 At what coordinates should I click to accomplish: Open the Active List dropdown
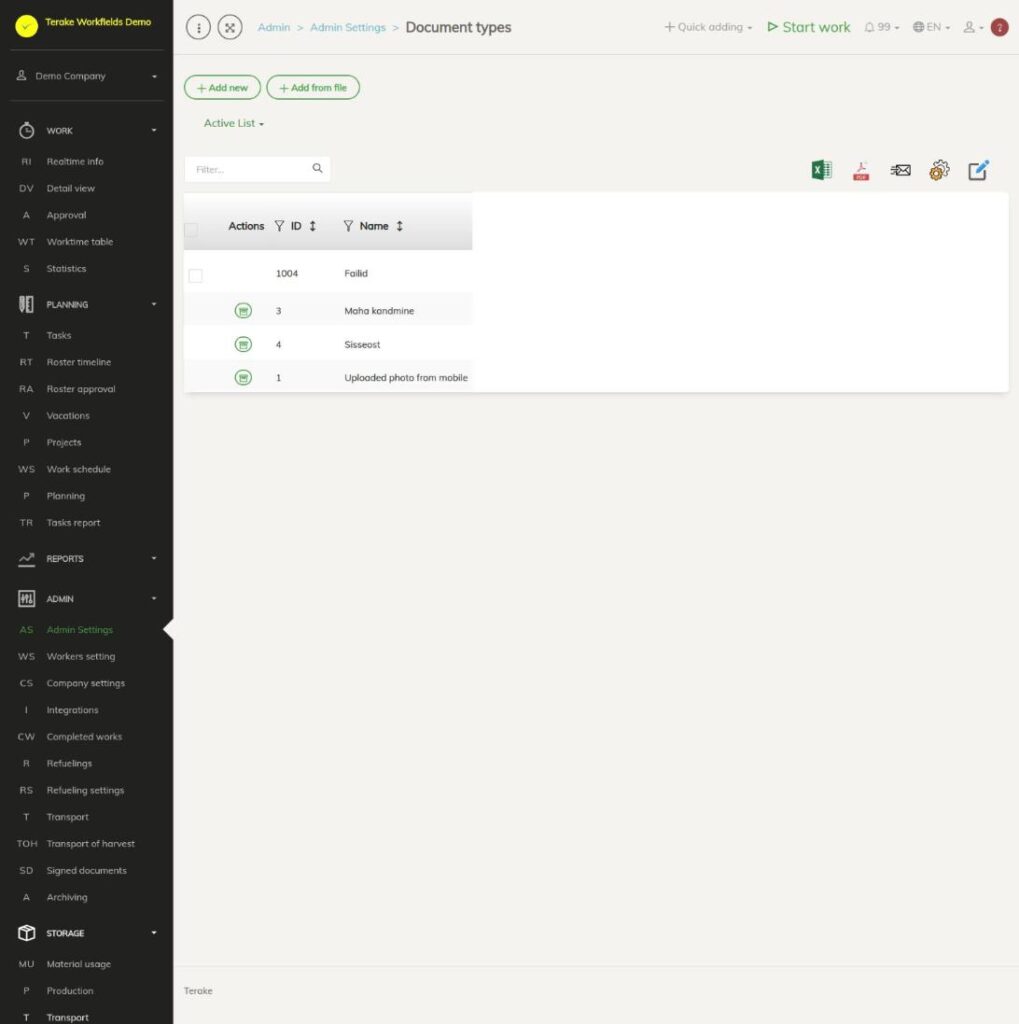tap(233, 123)
